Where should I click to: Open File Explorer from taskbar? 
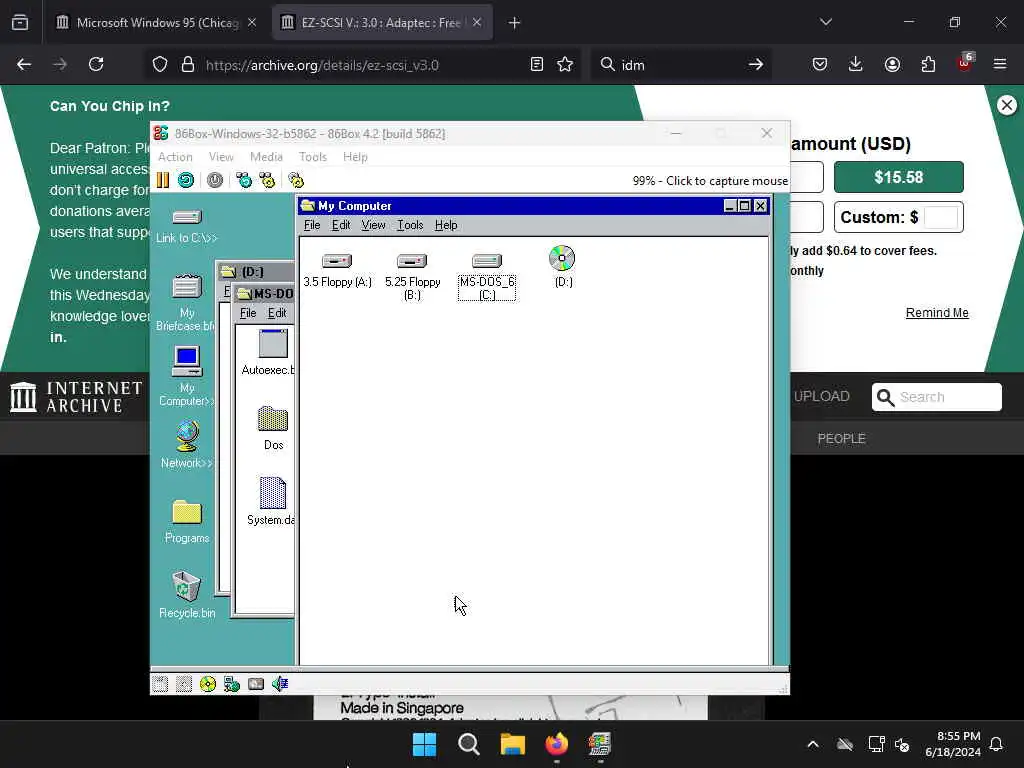[x=513, y=744]
